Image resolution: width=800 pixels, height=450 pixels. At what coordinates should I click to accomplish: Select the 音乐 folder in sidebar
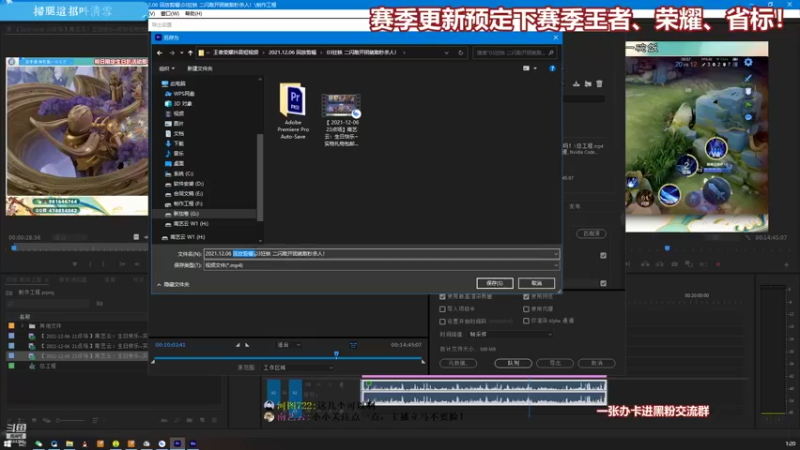[174, 154]
